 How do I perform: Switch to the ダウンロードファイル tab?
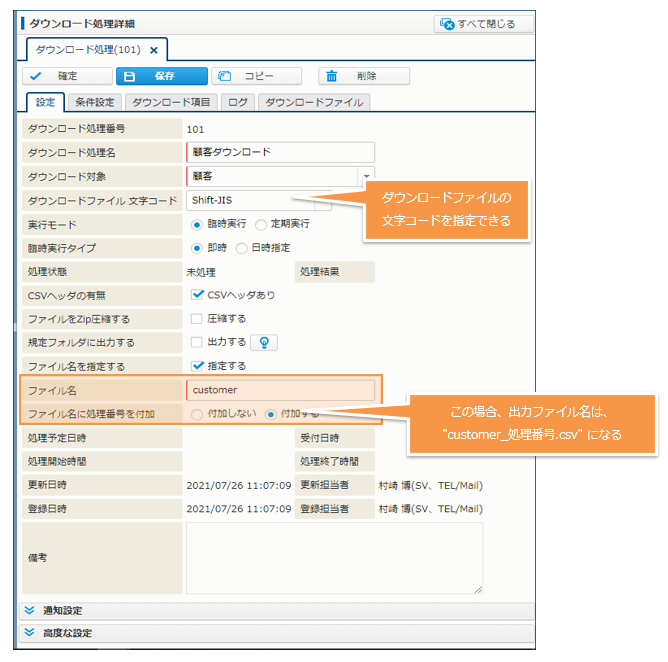tap(313, 102)
